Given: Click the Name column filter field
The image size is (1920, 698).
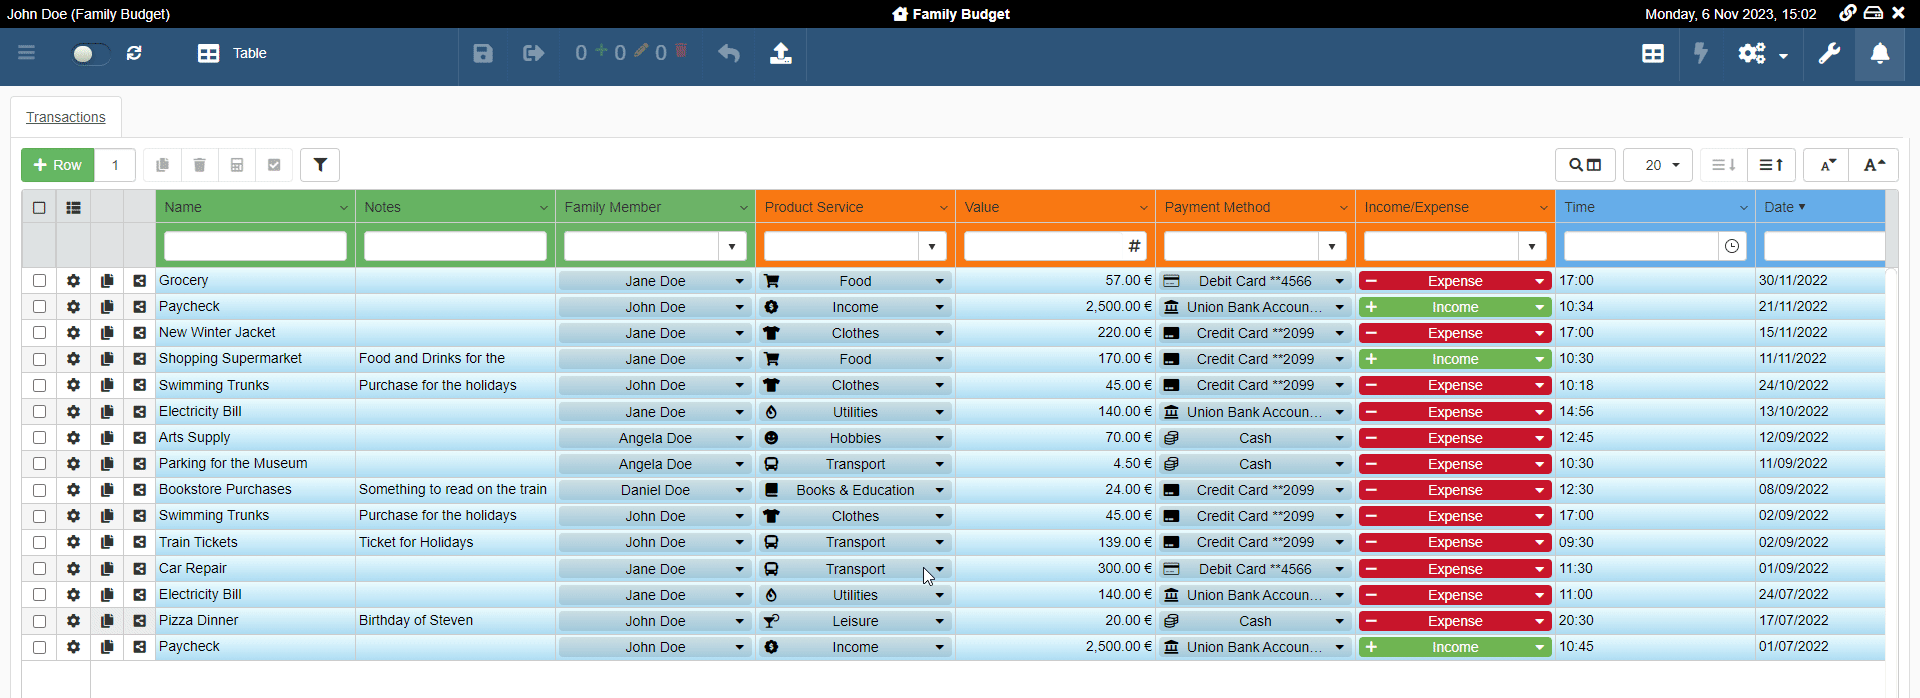Looking at the screenshot, I should 255,246.
